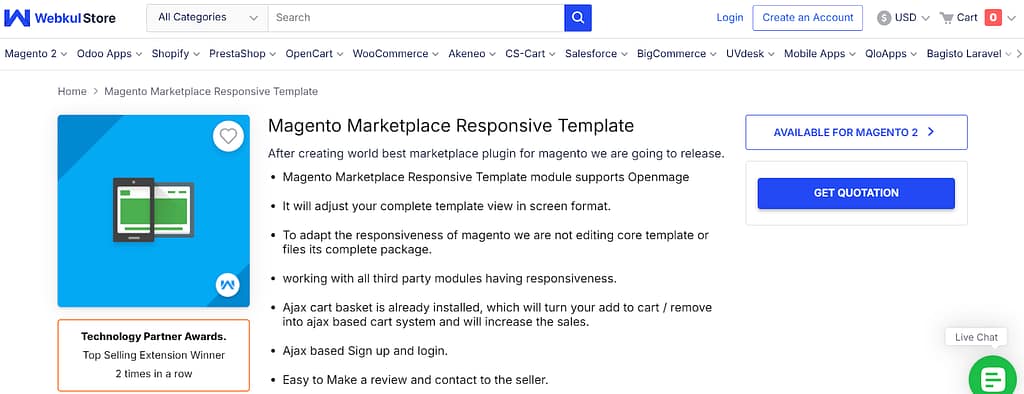Click the blue search magnifier button
The width and height of the screenshot is (1024, 394).
(x=578, y=18)
